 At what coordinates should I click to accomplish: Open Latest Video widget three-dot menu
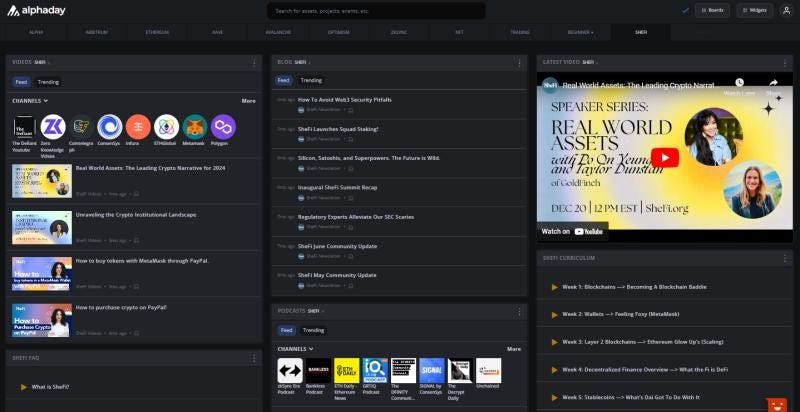pos(785,63)
